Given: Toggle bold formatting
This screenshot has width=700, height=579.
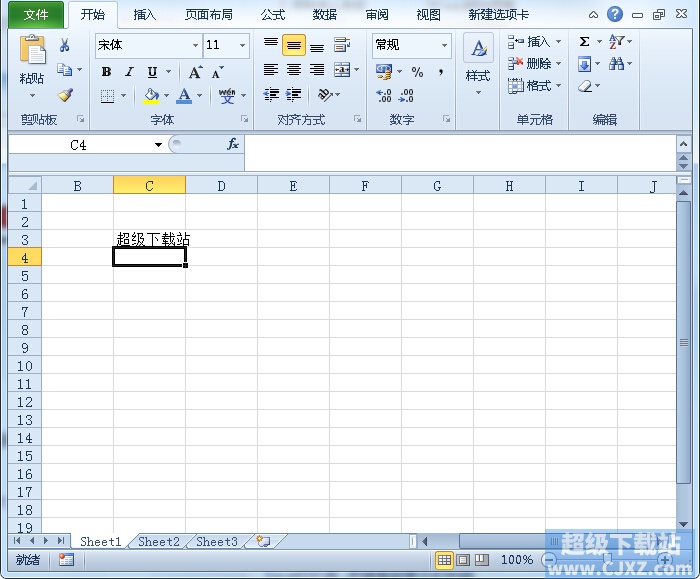Looking at the screenshot, I should 106,72.
